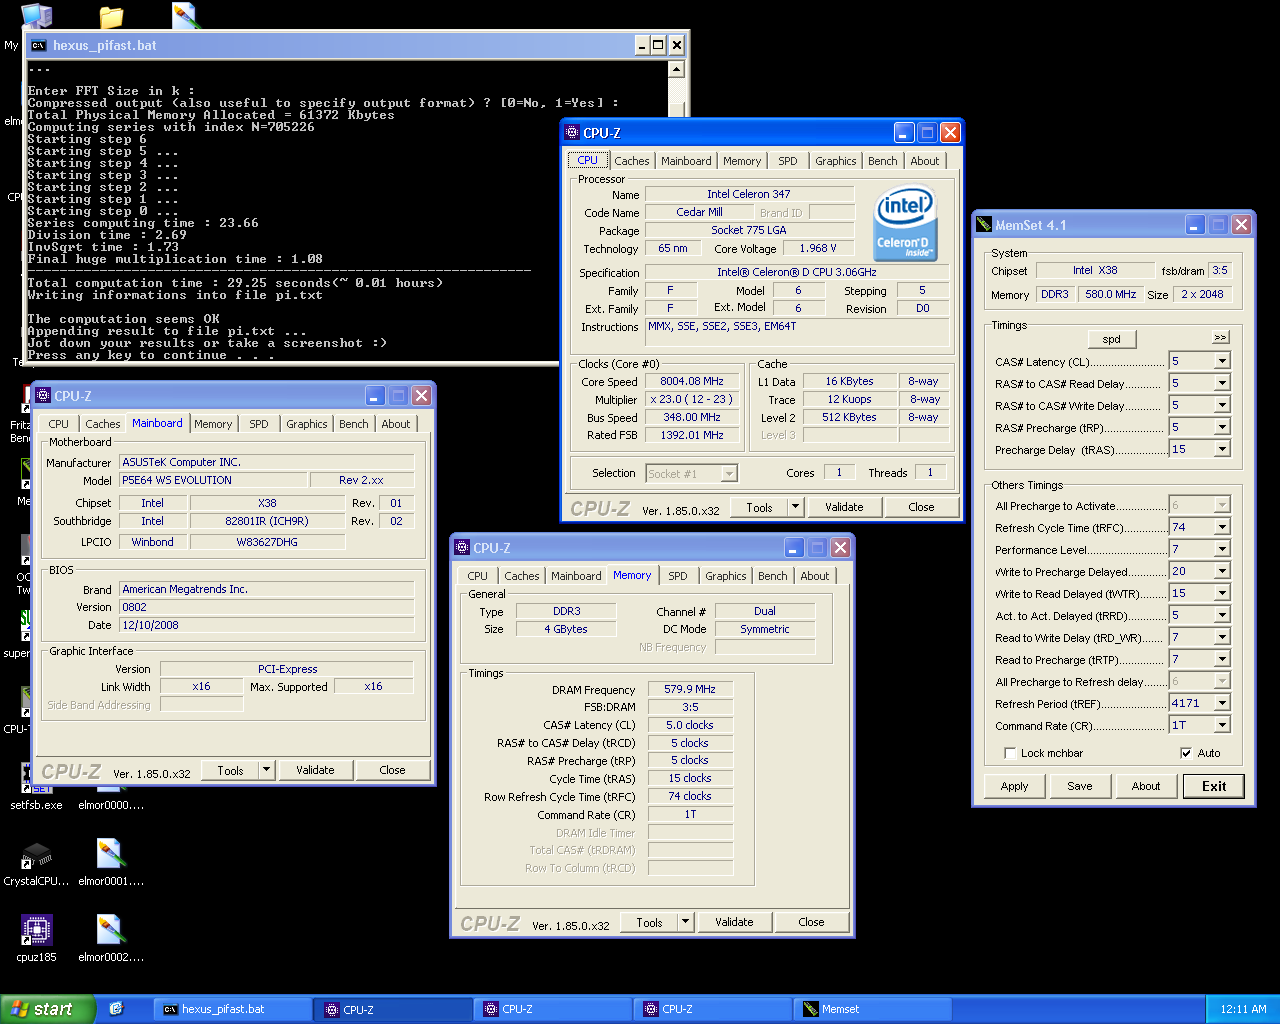Image resolution: width=1280 pixels, height=1024 pixels.
Task: Open the About tab in CPU-Z Mainboard window
Action: [x=396, y=424]
